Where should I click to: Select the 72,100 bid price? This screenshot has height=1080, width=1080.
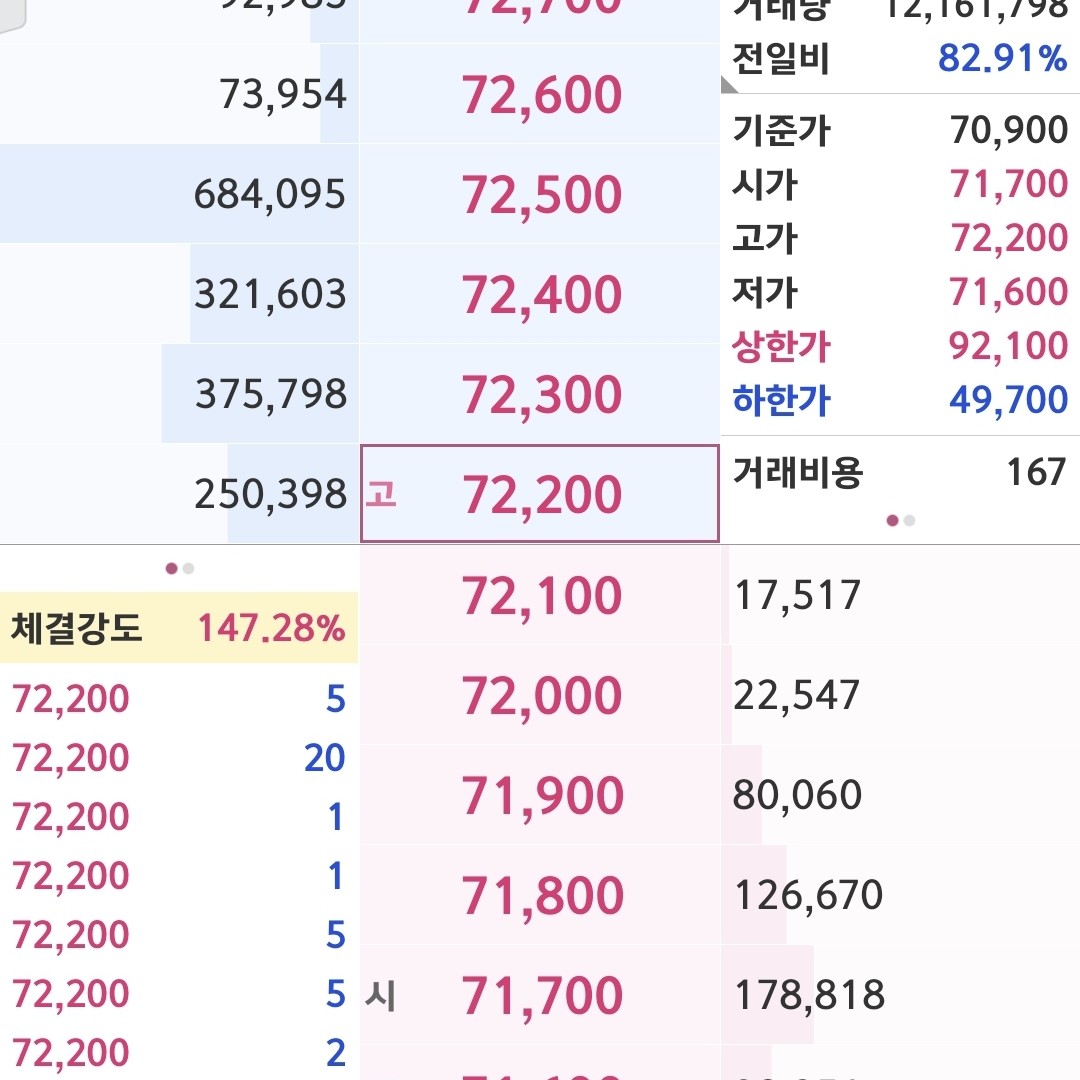click(541, 596)
